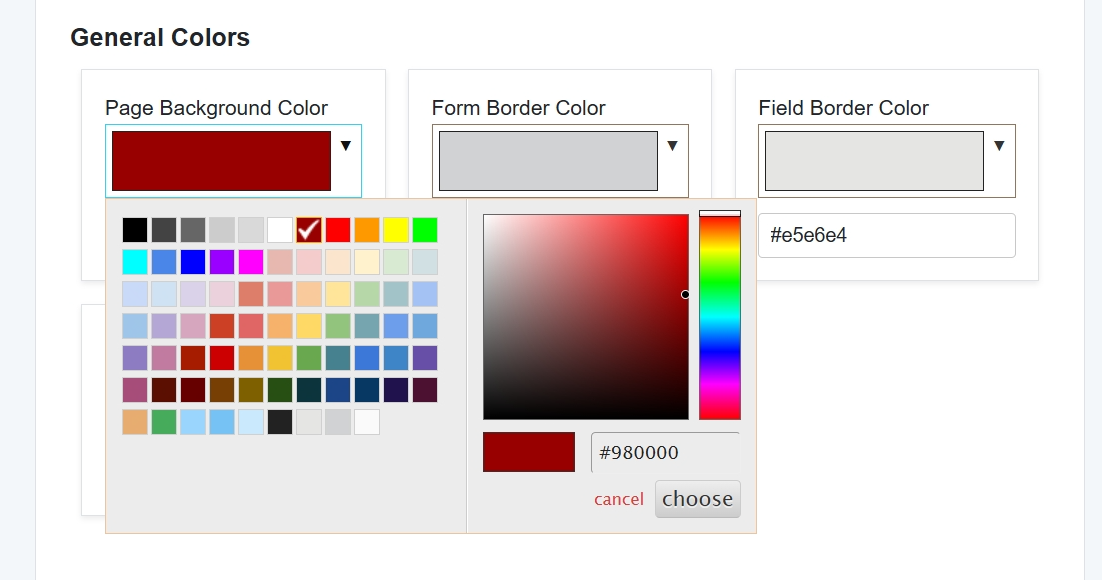The width and height of the screenshot is (1102, 580).
Task: Select the black swatch in palette
Action: click(135, 230)
